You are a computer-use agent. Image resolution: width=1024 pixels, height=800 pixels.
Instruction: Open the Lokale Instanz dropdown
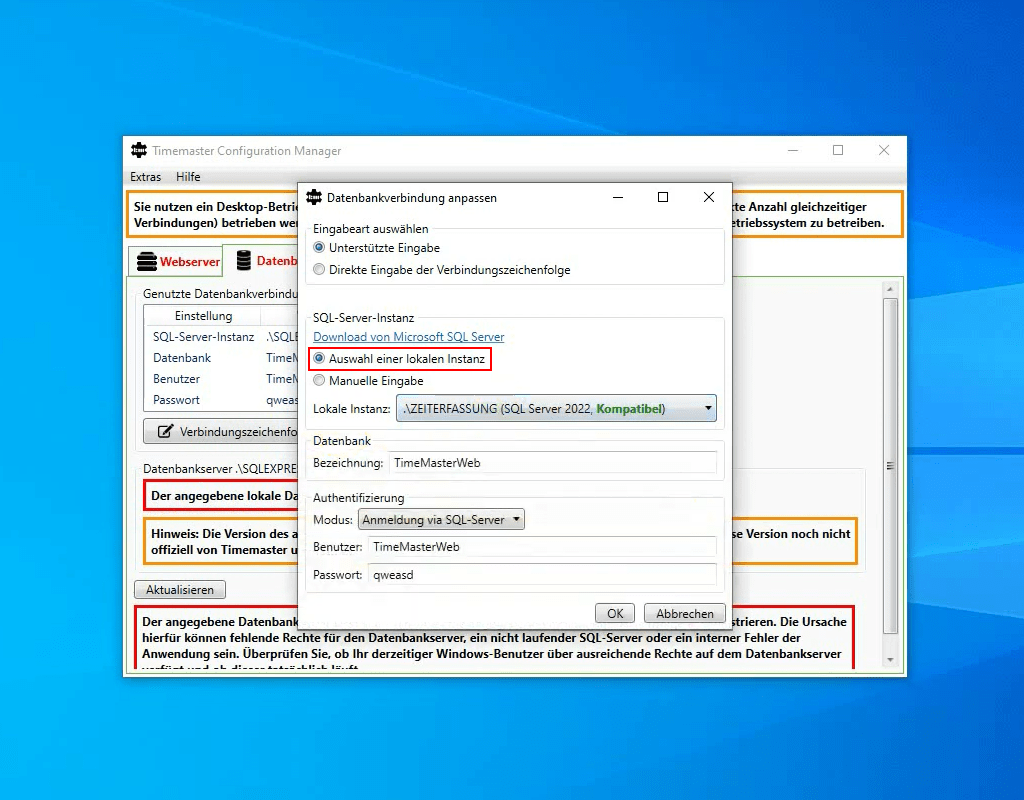[556, 408]
